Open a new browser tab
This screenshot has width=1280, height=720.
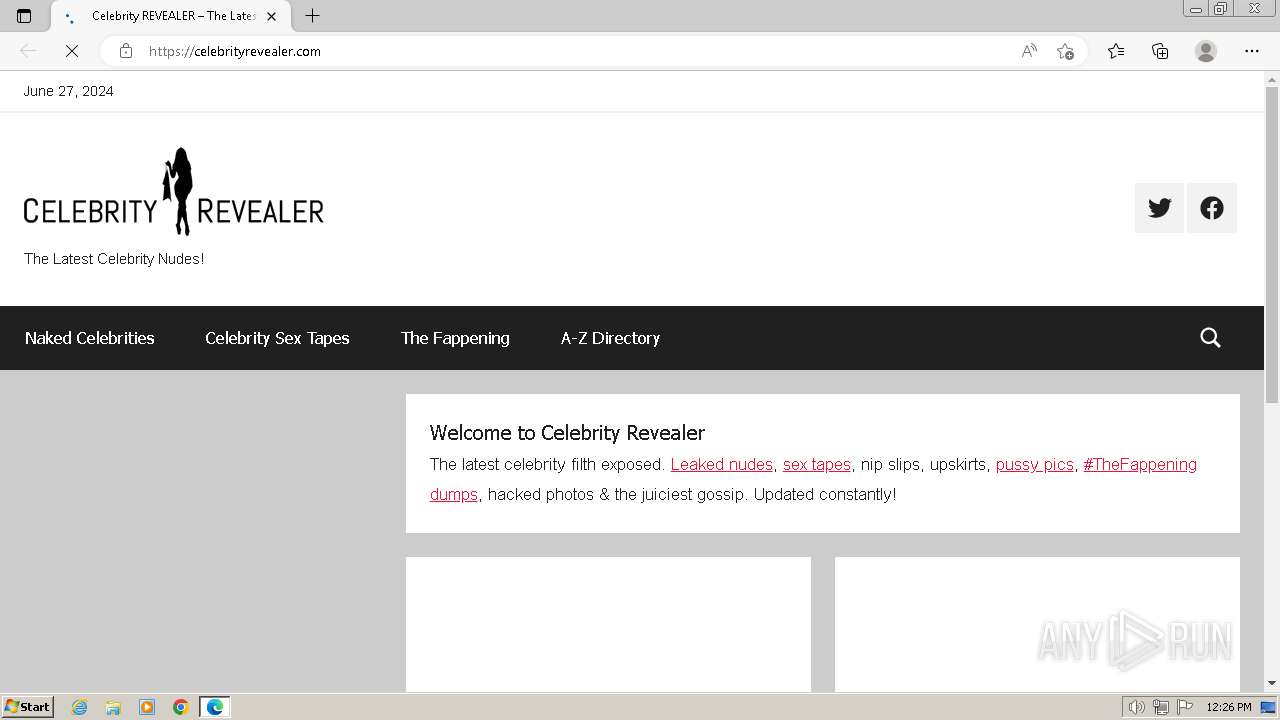pyautogui.click(x=312, y=16)
